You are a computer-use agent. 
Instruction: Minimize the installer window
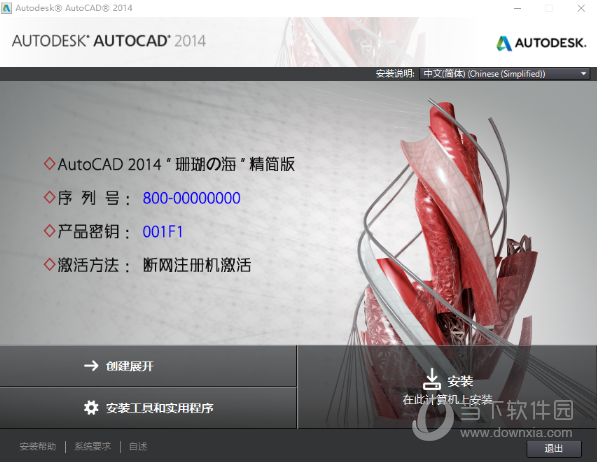[x=517, y=8]
